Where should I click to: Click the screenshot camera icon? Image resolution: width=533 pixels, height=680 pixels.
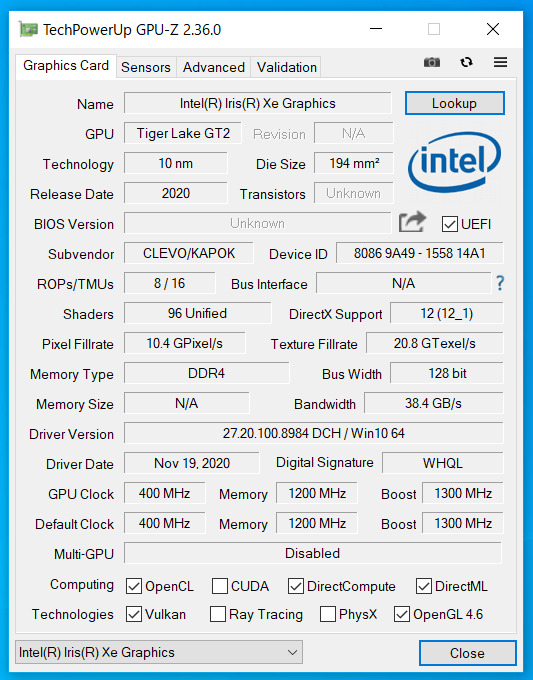point(432,62)
